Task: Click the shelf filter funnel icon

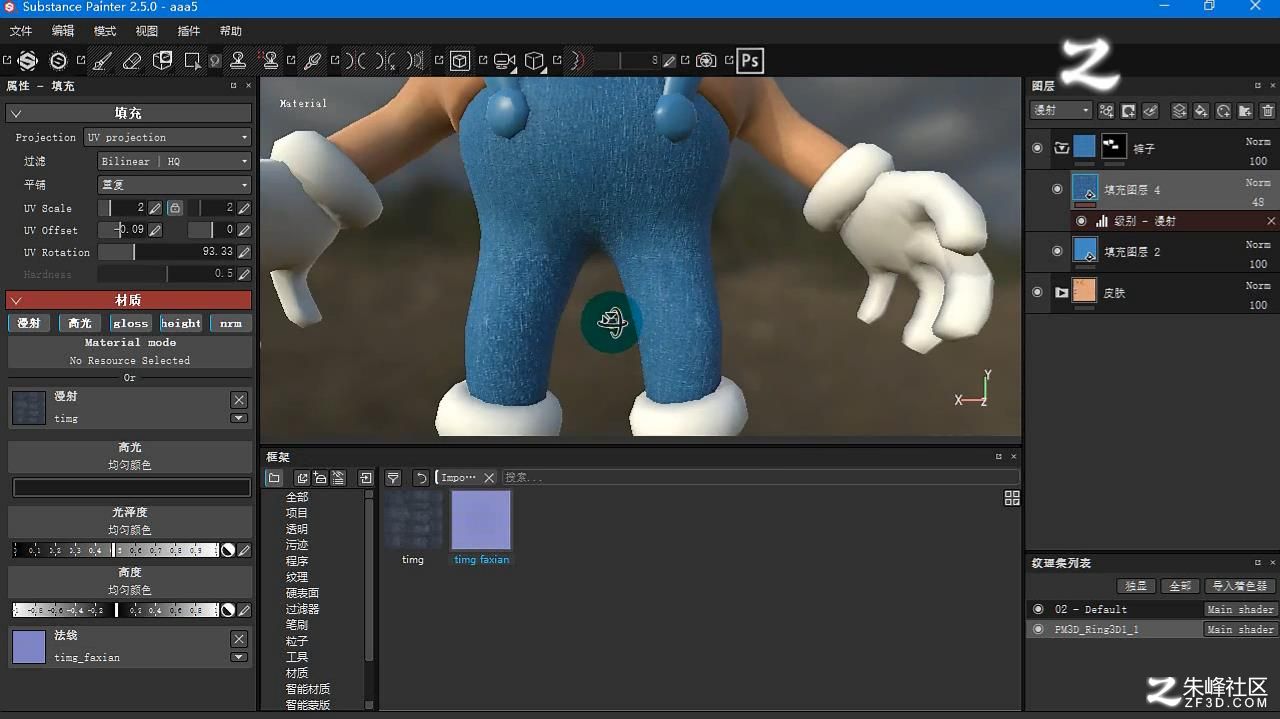Action: click(x=393, y=478)
